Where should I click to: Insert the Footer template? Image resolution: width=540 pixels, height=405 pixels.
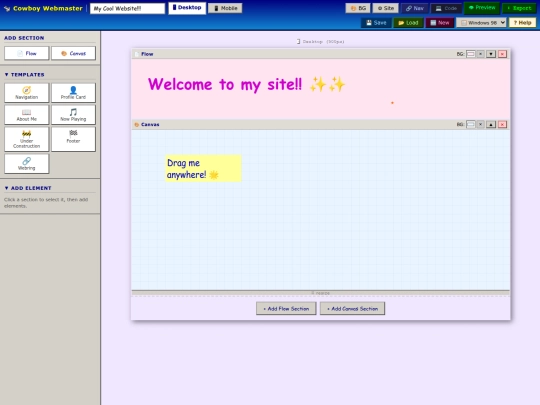click(73, 139)
